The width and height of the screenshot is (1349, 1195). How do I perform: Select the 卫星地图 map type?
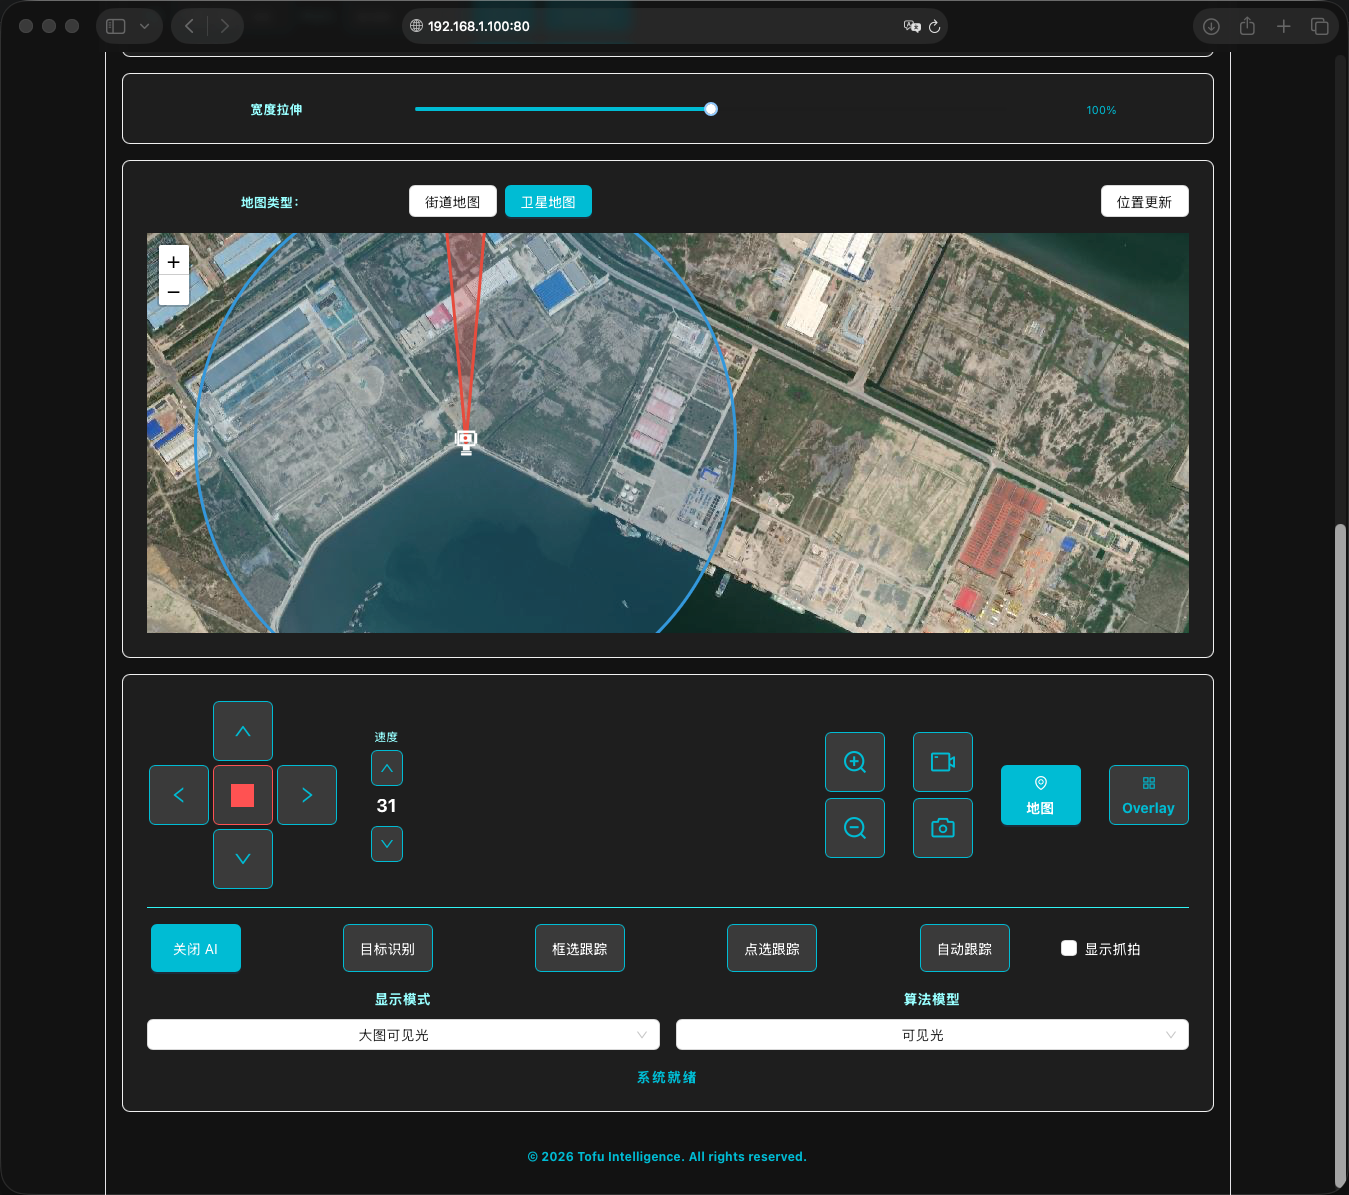pyautogui.click(x=548, y=201)
